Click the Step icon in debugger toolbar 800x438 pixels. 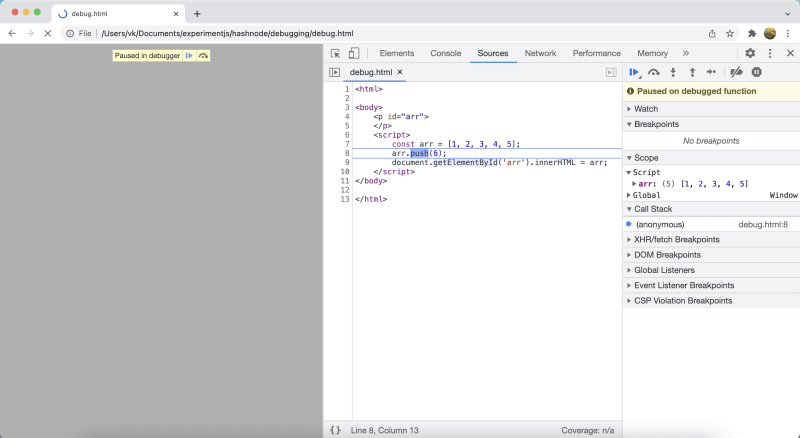pyautogui.click(x=711, y=72)
